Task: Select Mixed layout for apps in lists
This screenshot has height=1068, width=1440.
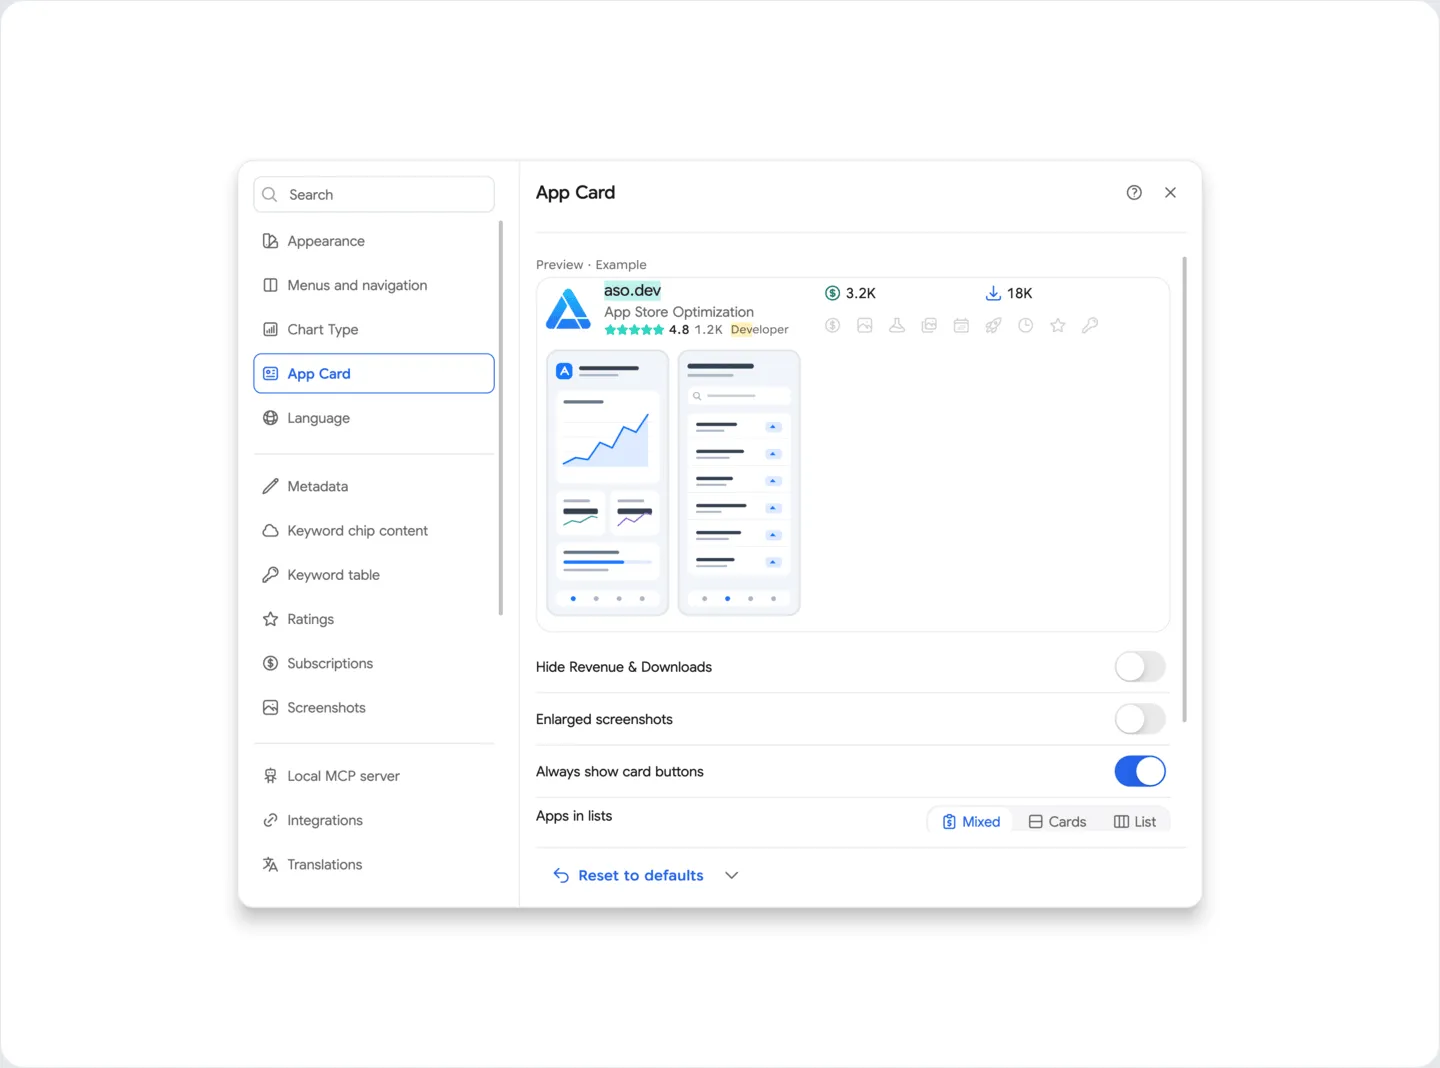Action: click(971, 821)
